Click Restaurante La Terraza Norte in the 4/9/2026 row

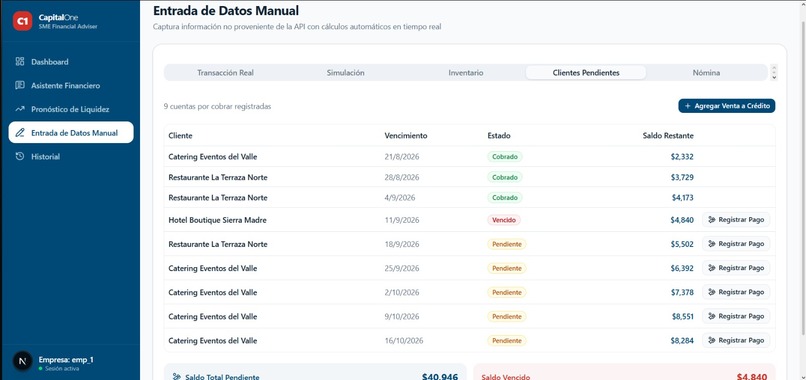(x=218, y=197)
